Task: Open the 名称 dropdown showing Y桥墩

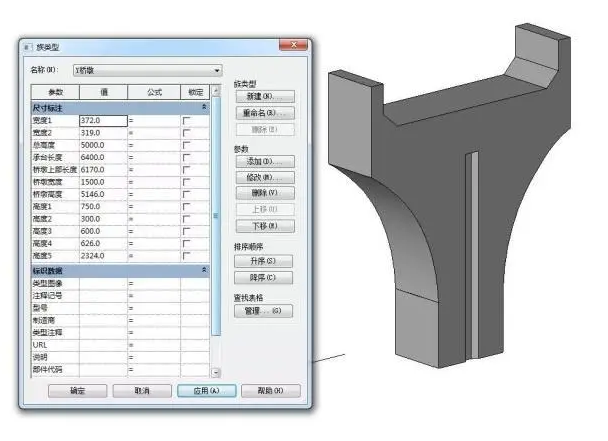Action: 147,71
